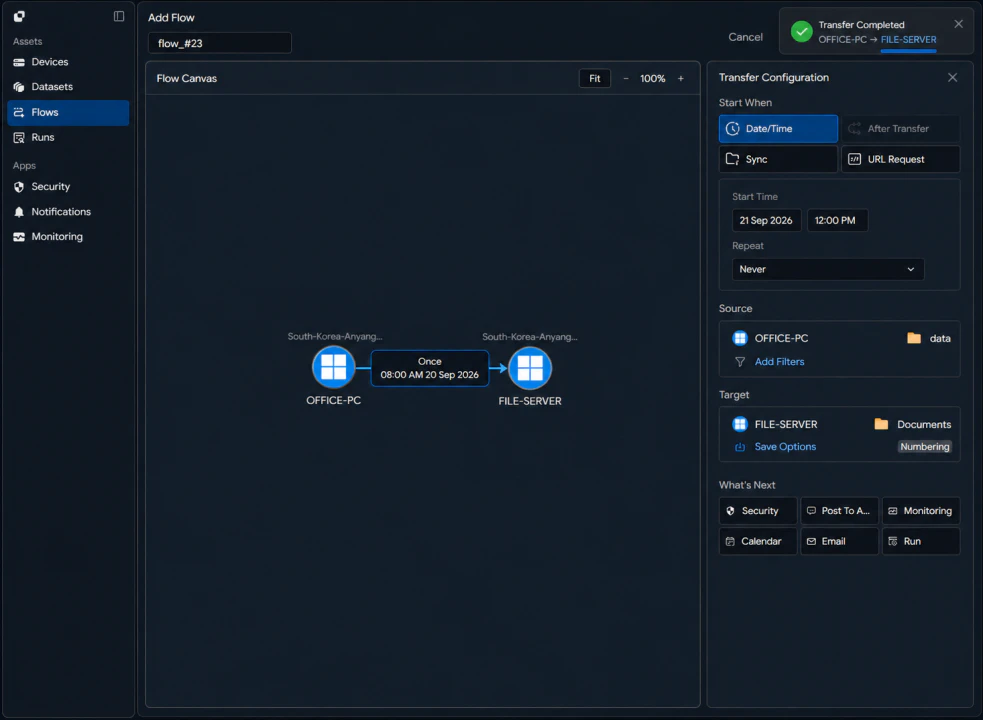Click the FILE-SERVER node icon on canvas

tap(530, 368)
